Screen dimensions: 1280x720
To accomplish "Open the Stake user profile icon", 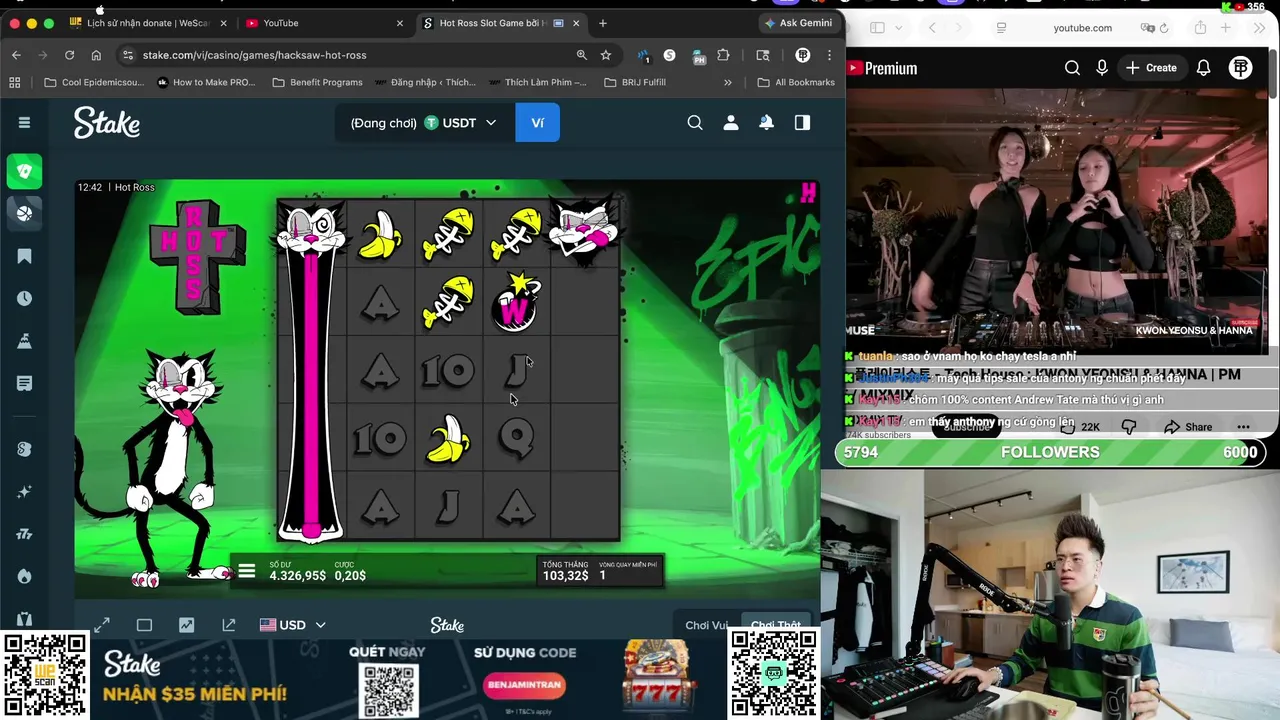I will coord(731,122).
